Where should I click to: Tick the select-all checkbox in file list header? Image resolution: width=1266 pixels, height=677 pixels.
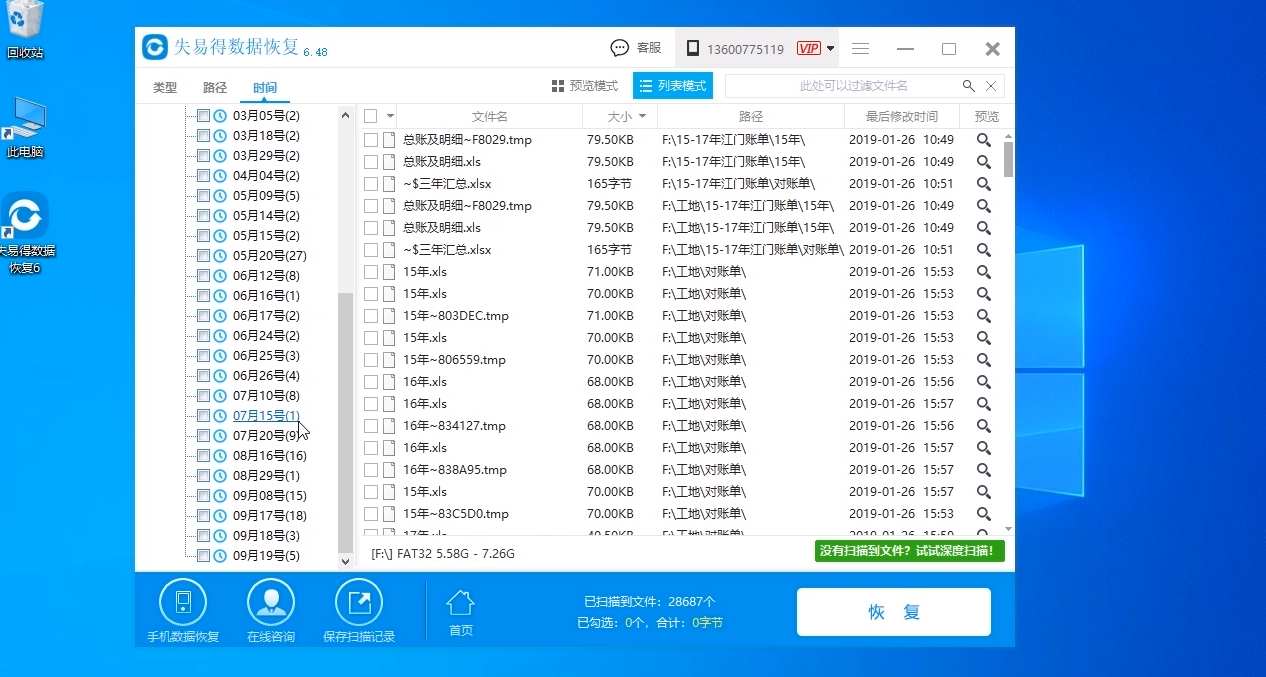click(x=371, y=116)
